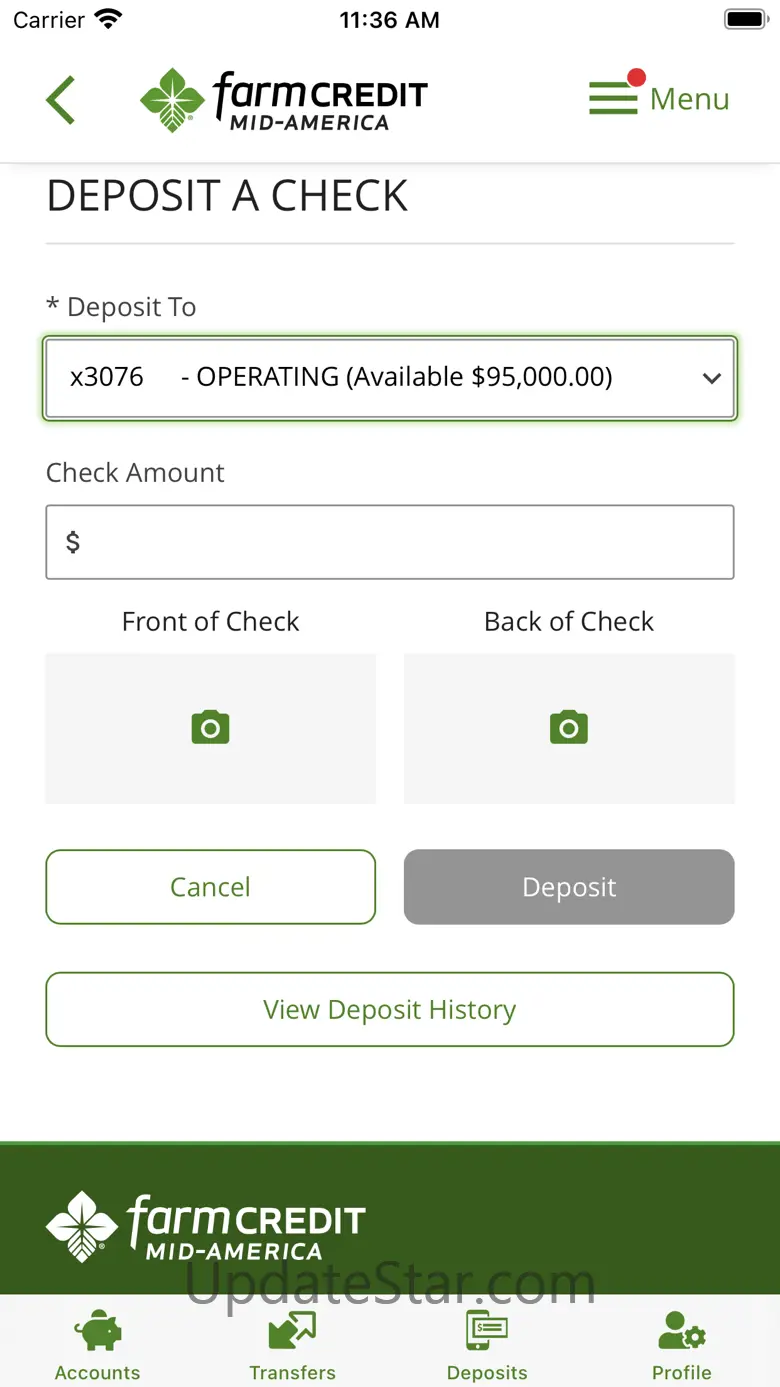Open View Deposit History
Viewport: 780px width, 1387px height.
pyautogui.click(x=390, y=1010)
